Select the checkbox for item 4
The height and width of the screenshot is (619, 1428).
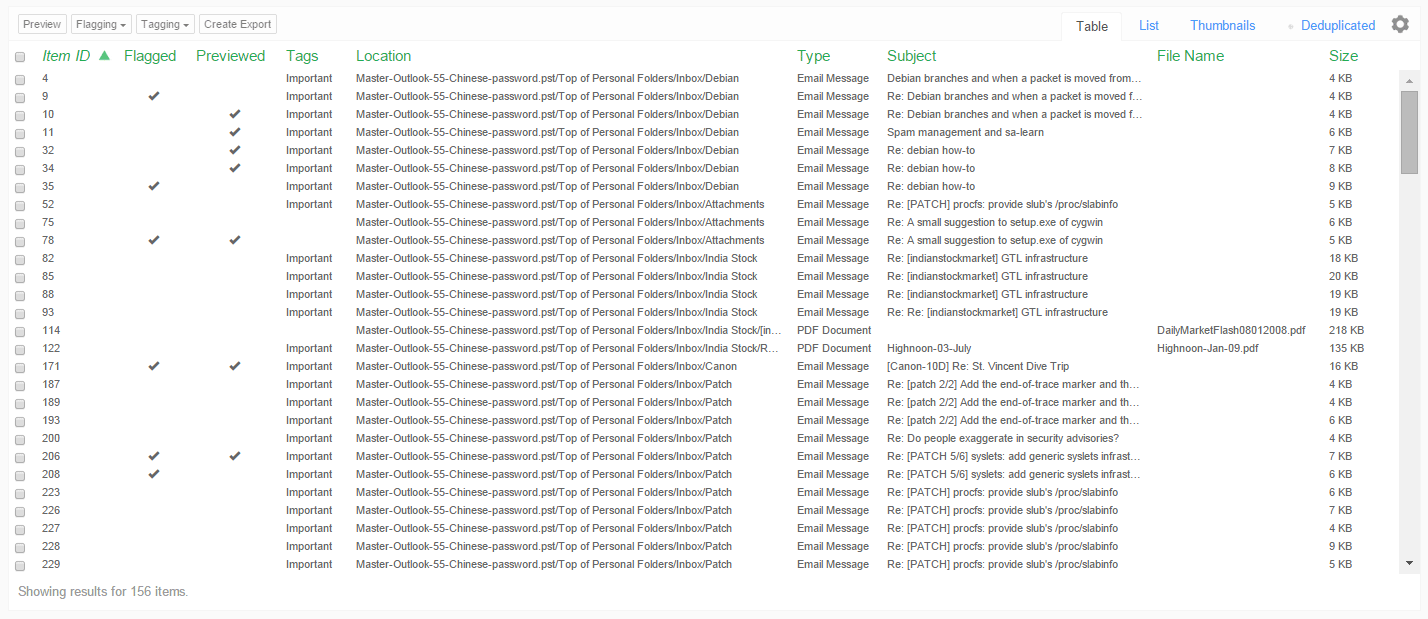(20, 79)
